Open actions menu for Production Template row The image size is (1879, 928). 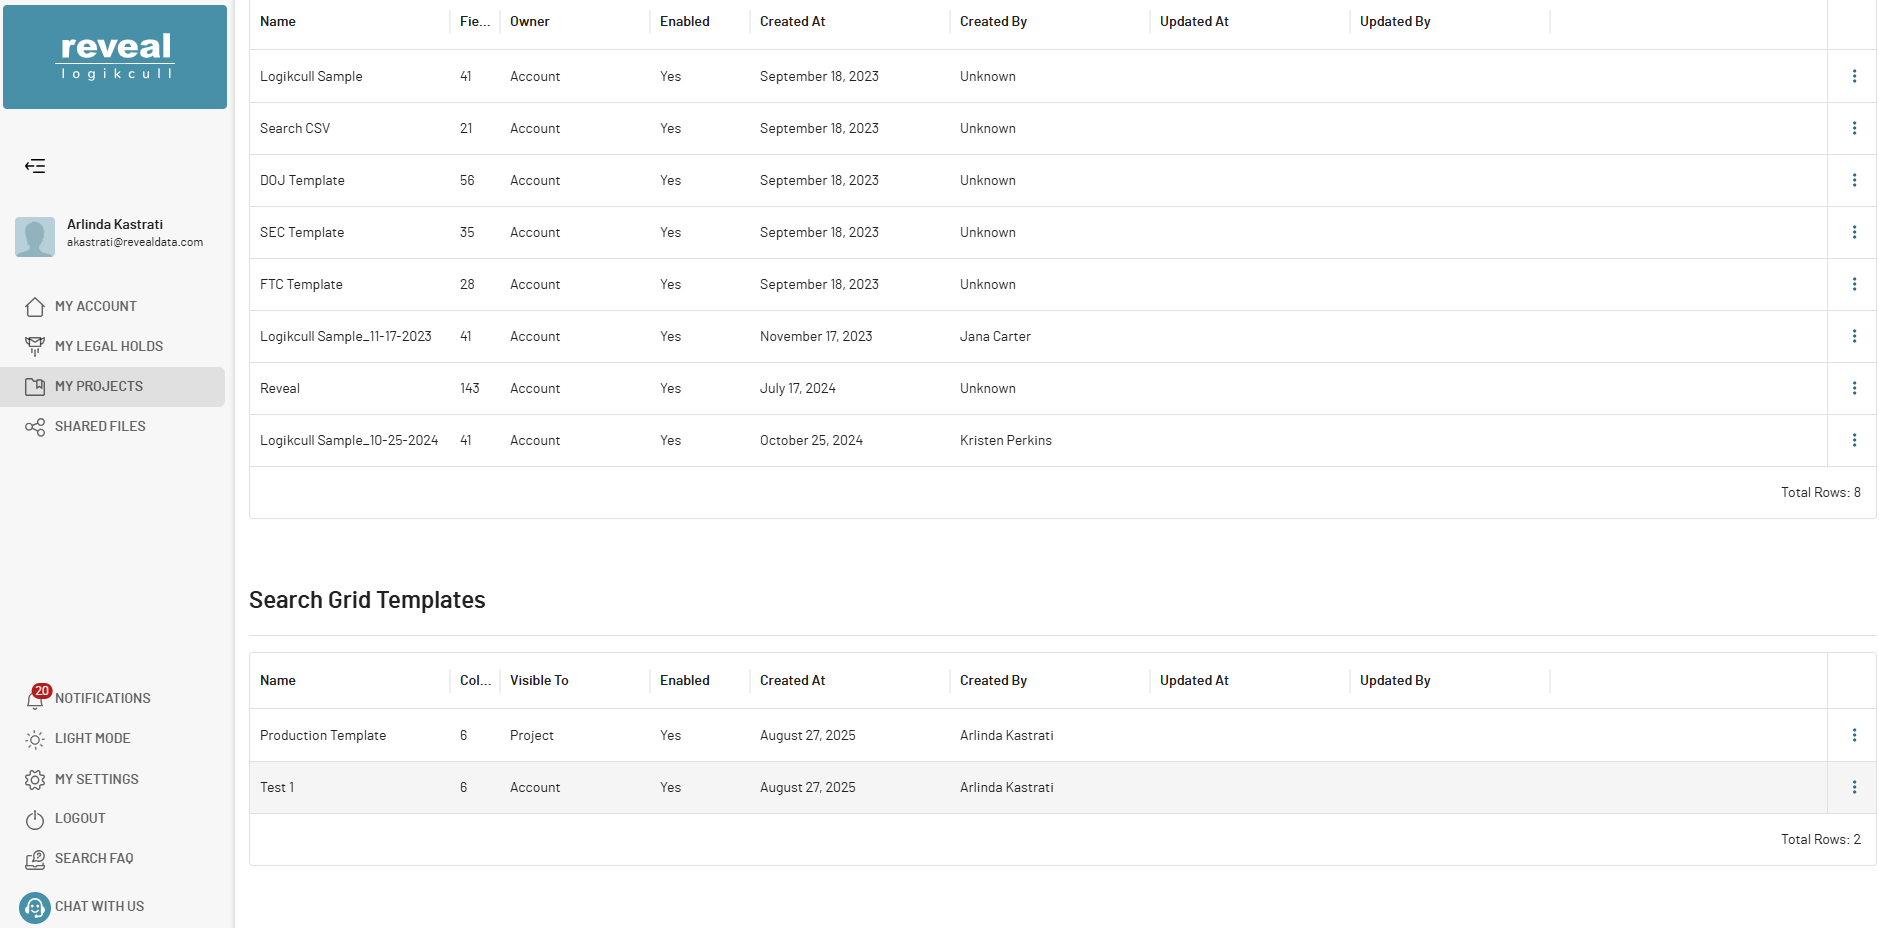point(1854,735)
